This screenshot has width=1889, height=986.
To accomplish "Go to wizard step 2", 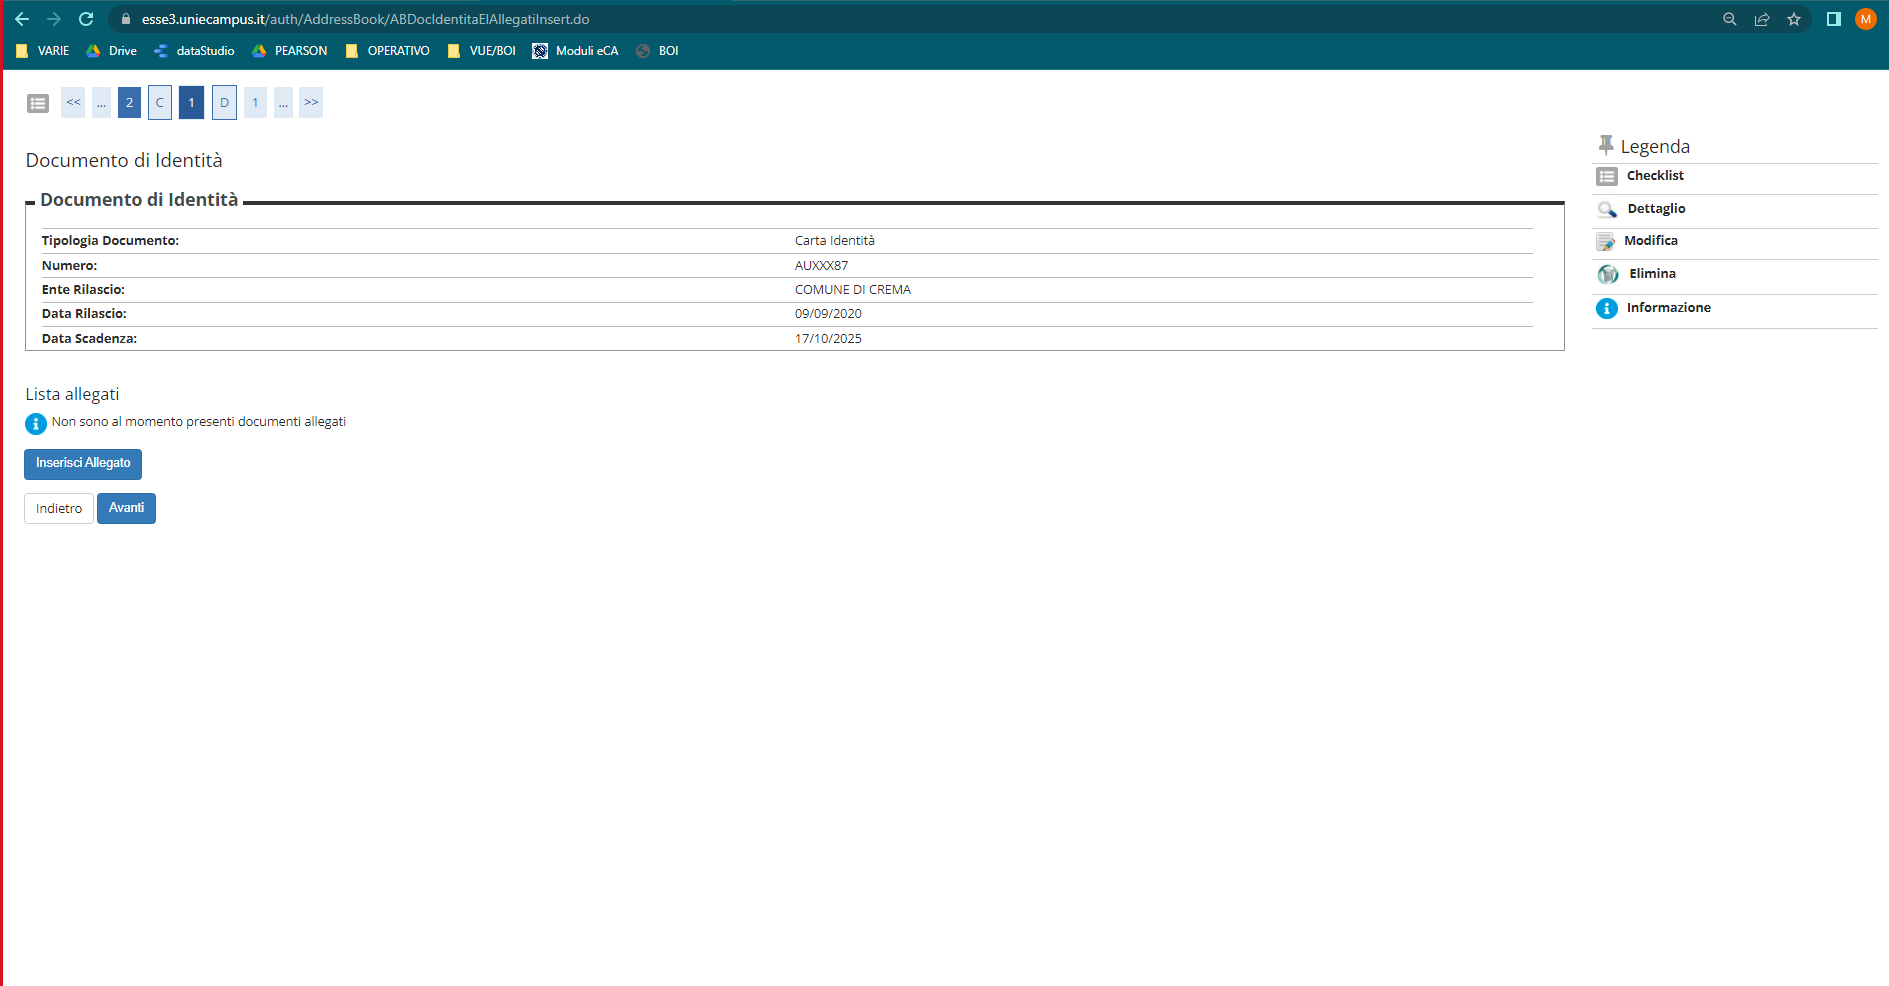I will click(129, 102).
